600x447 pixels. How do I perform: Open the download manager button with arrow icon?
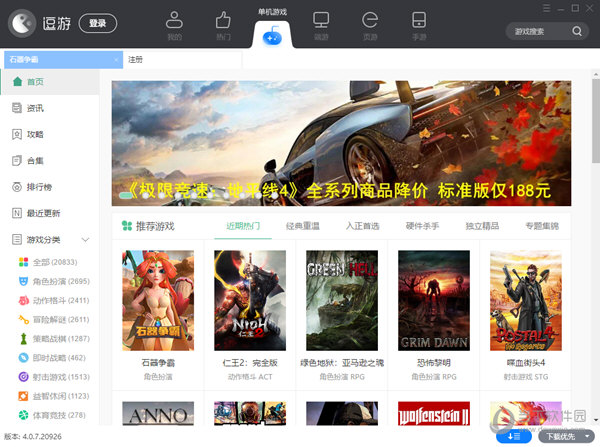click(x=514, y=436)
